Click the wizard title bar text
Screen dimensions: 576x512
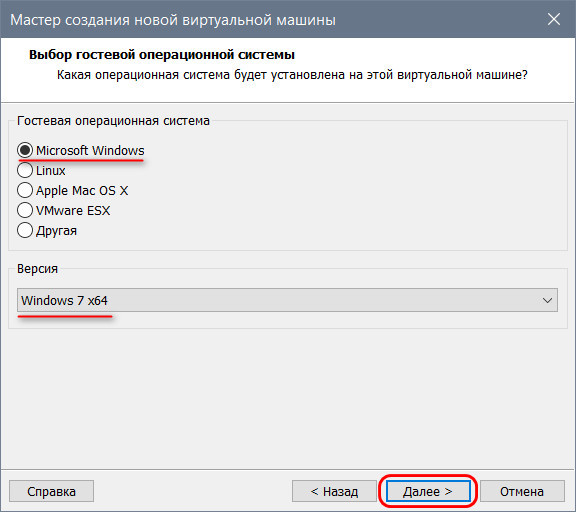[173, 20]
